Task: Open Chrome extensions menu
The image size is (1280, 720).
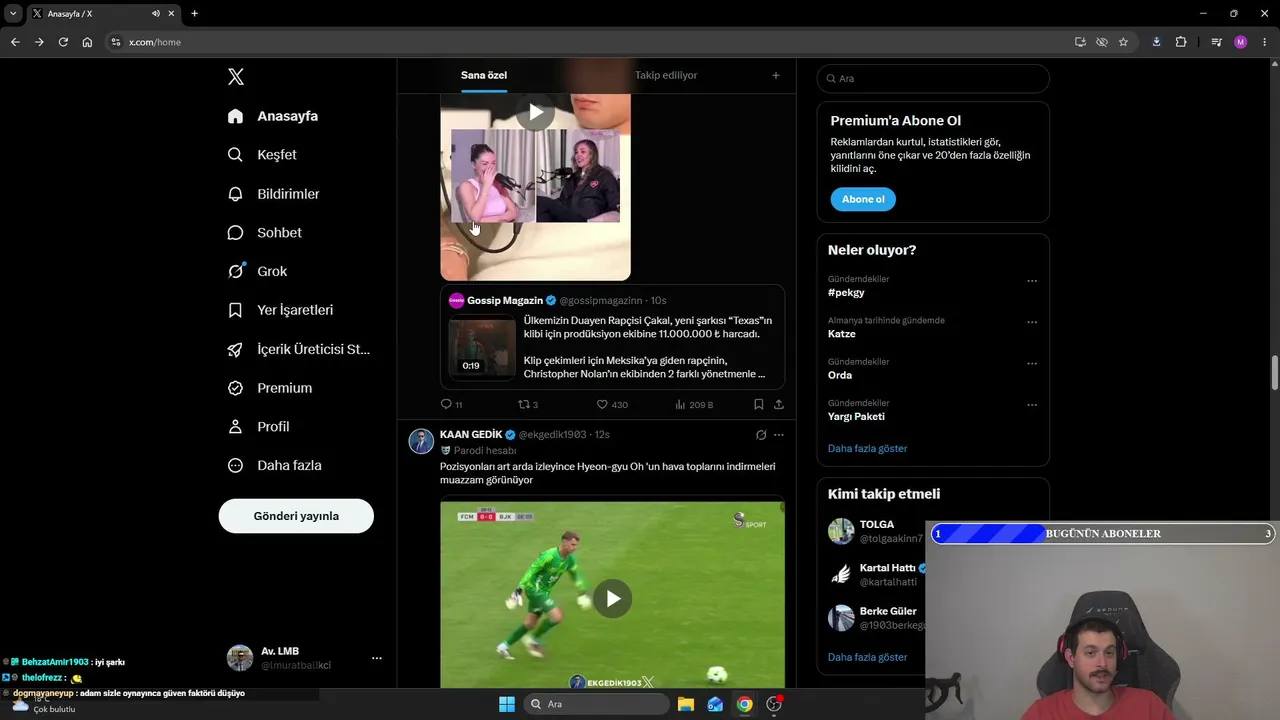Action: [x=1181, y=42]
